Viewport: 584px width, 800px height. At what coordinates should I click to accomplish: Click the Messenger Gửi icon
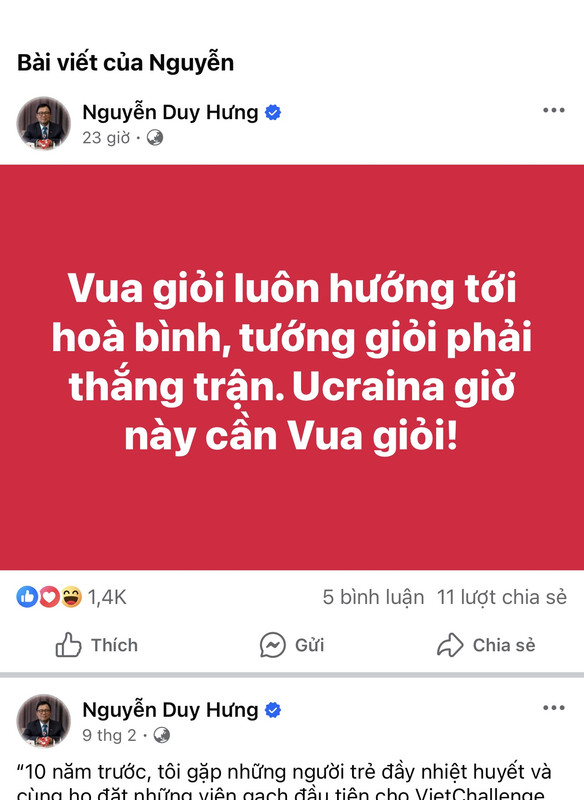tap(273, 645)
